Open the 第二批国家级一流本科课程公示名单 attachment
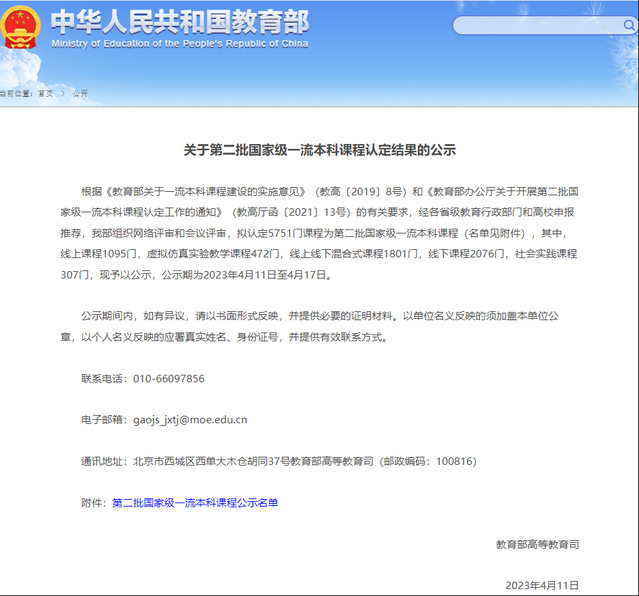The image size is (639, 596). (x=195, y=502)
